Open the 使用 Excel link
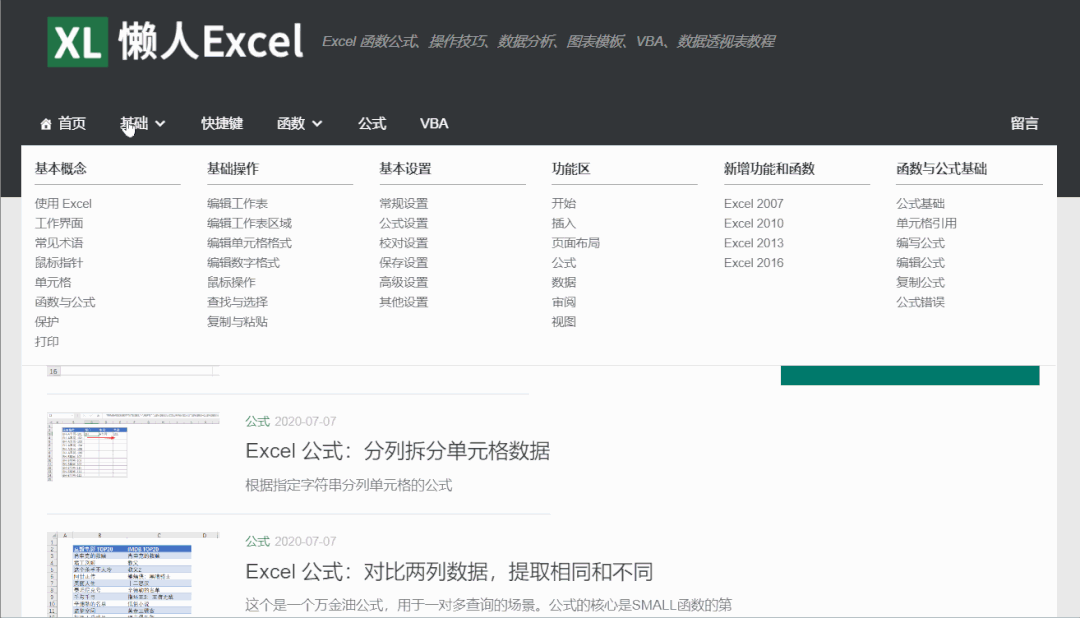 pyautogui.click(x=63, y=203)
